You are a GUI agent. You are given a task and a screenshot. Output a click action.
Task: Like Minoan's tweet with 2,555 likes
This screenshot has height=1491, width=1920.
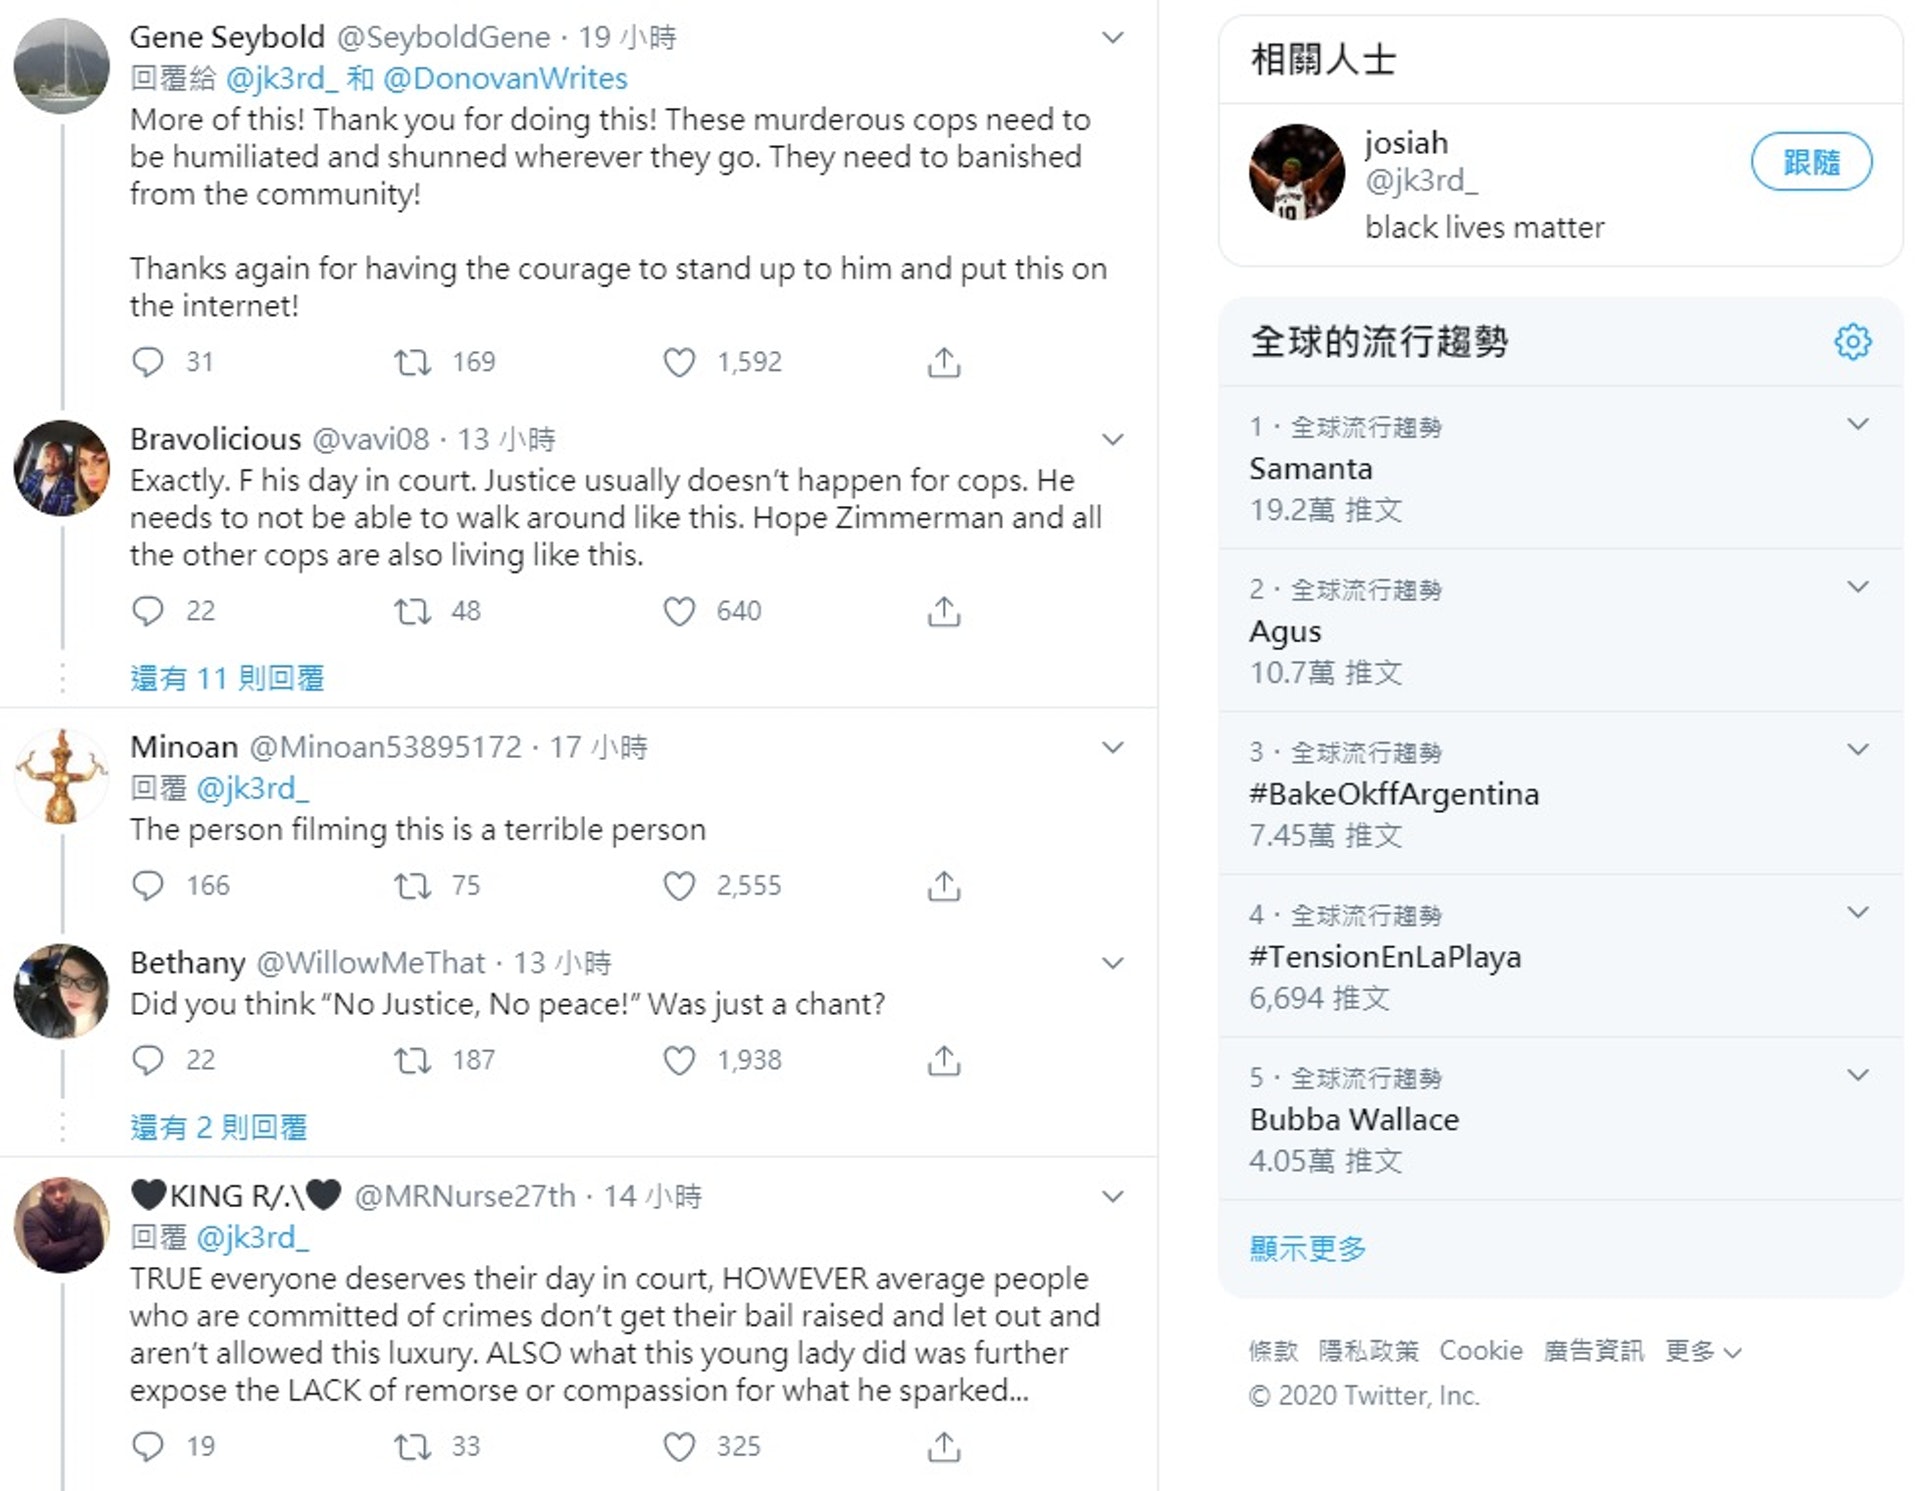pyautogui.click(x=679, y=886)
